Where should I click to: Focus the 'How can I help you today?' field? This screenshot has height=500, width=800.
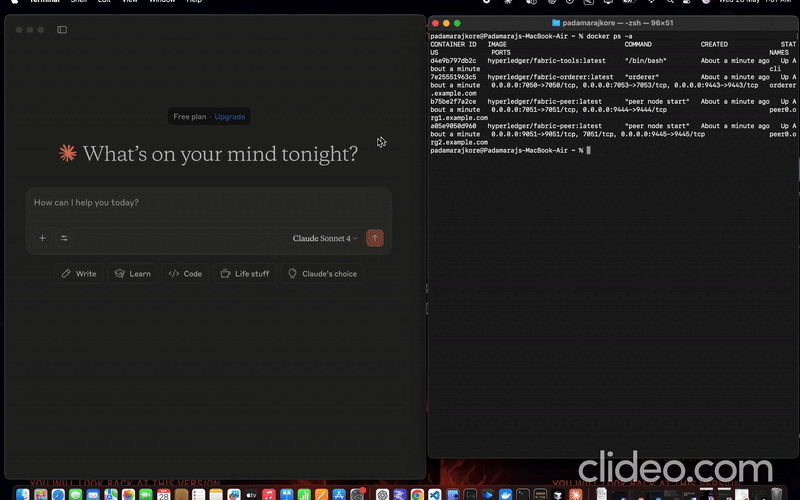(209, 203)
